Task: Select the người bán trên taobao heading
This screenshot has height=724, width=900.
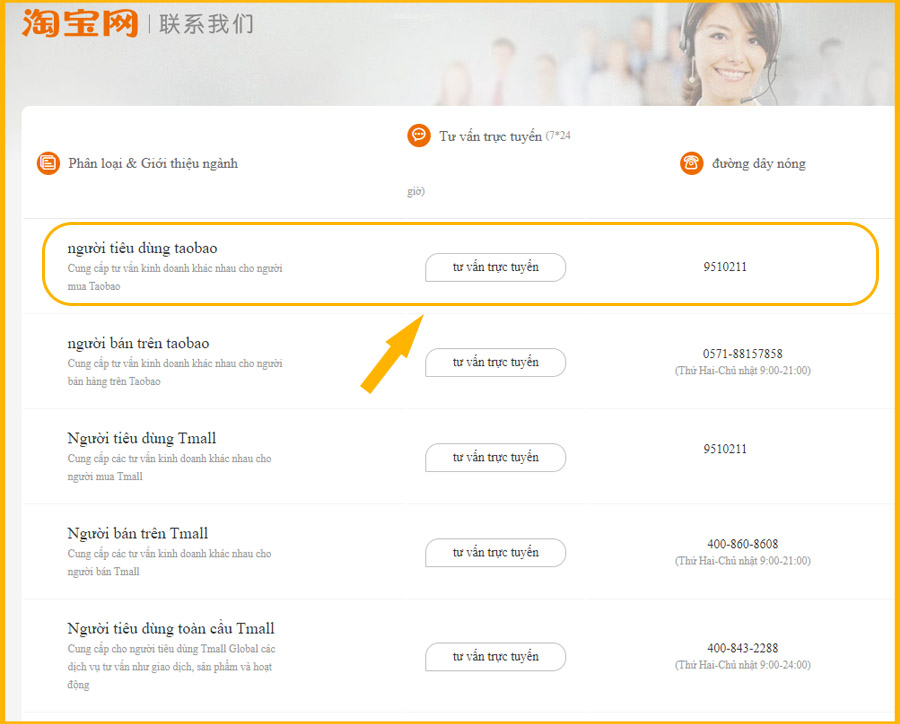Action: [x=138, y=343]
